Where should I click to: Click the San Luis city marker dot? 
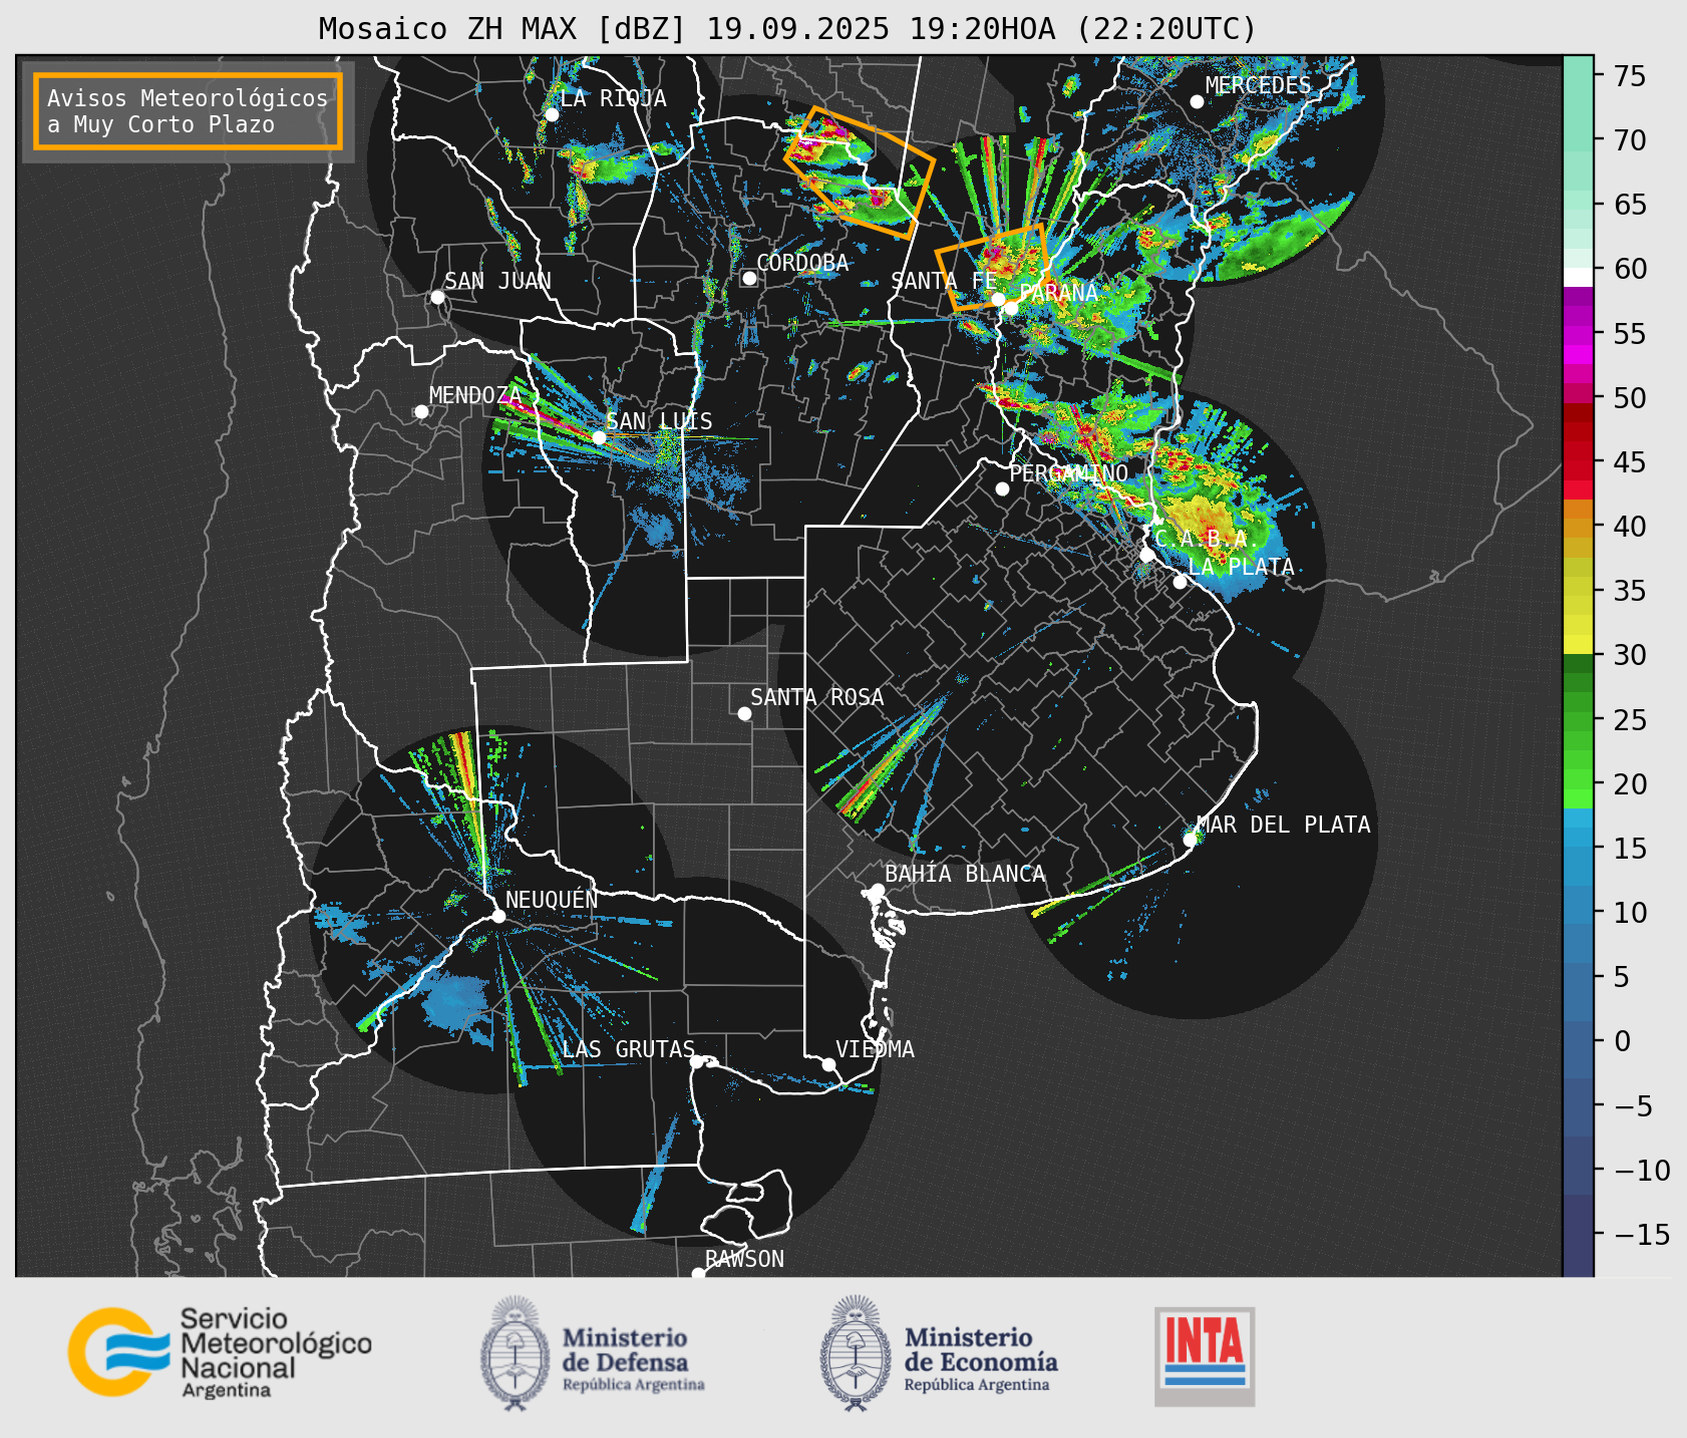pos(599,437)
